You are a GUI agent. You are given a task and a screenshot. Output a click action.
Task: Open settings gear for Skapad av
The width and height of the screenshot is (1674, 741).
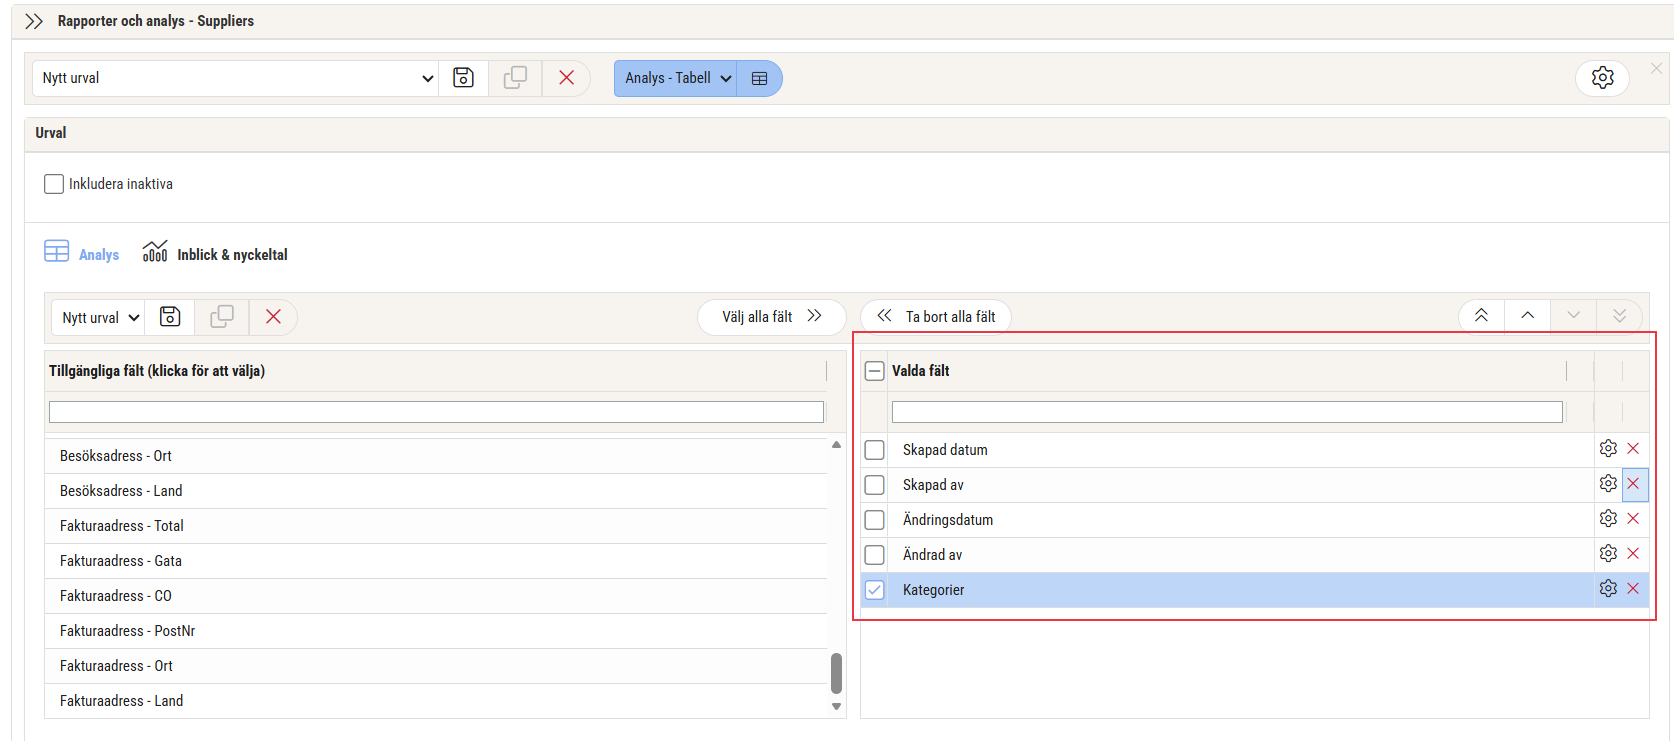point(1608,483)
